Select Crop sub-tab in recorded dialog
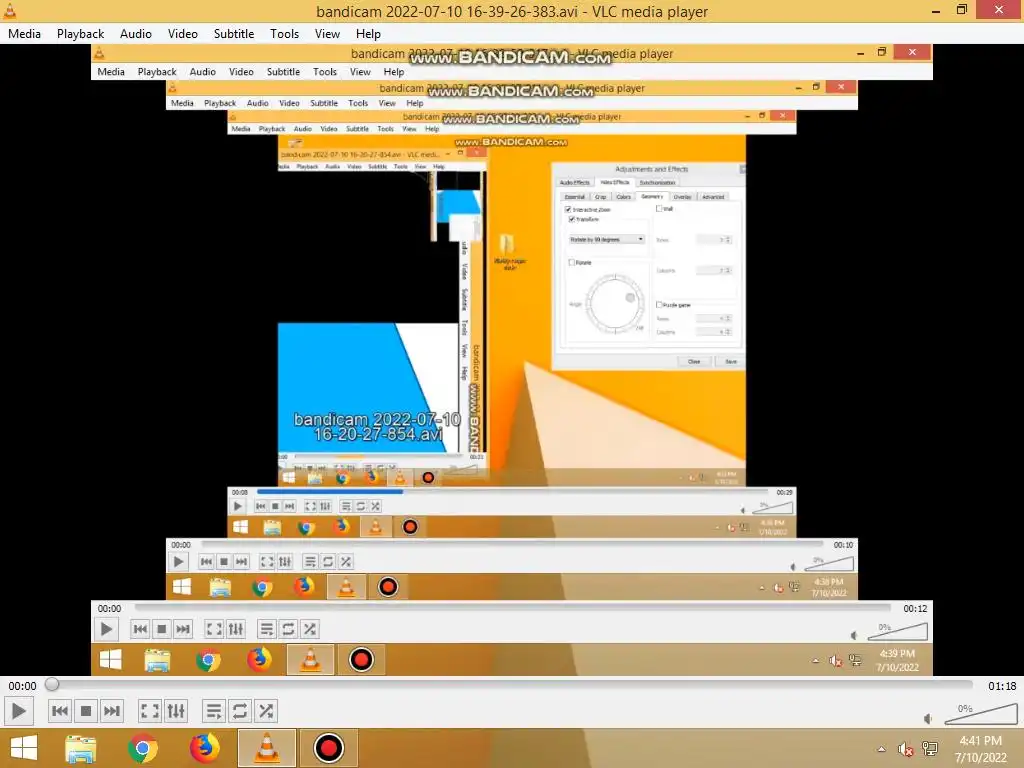 point(601,197)
